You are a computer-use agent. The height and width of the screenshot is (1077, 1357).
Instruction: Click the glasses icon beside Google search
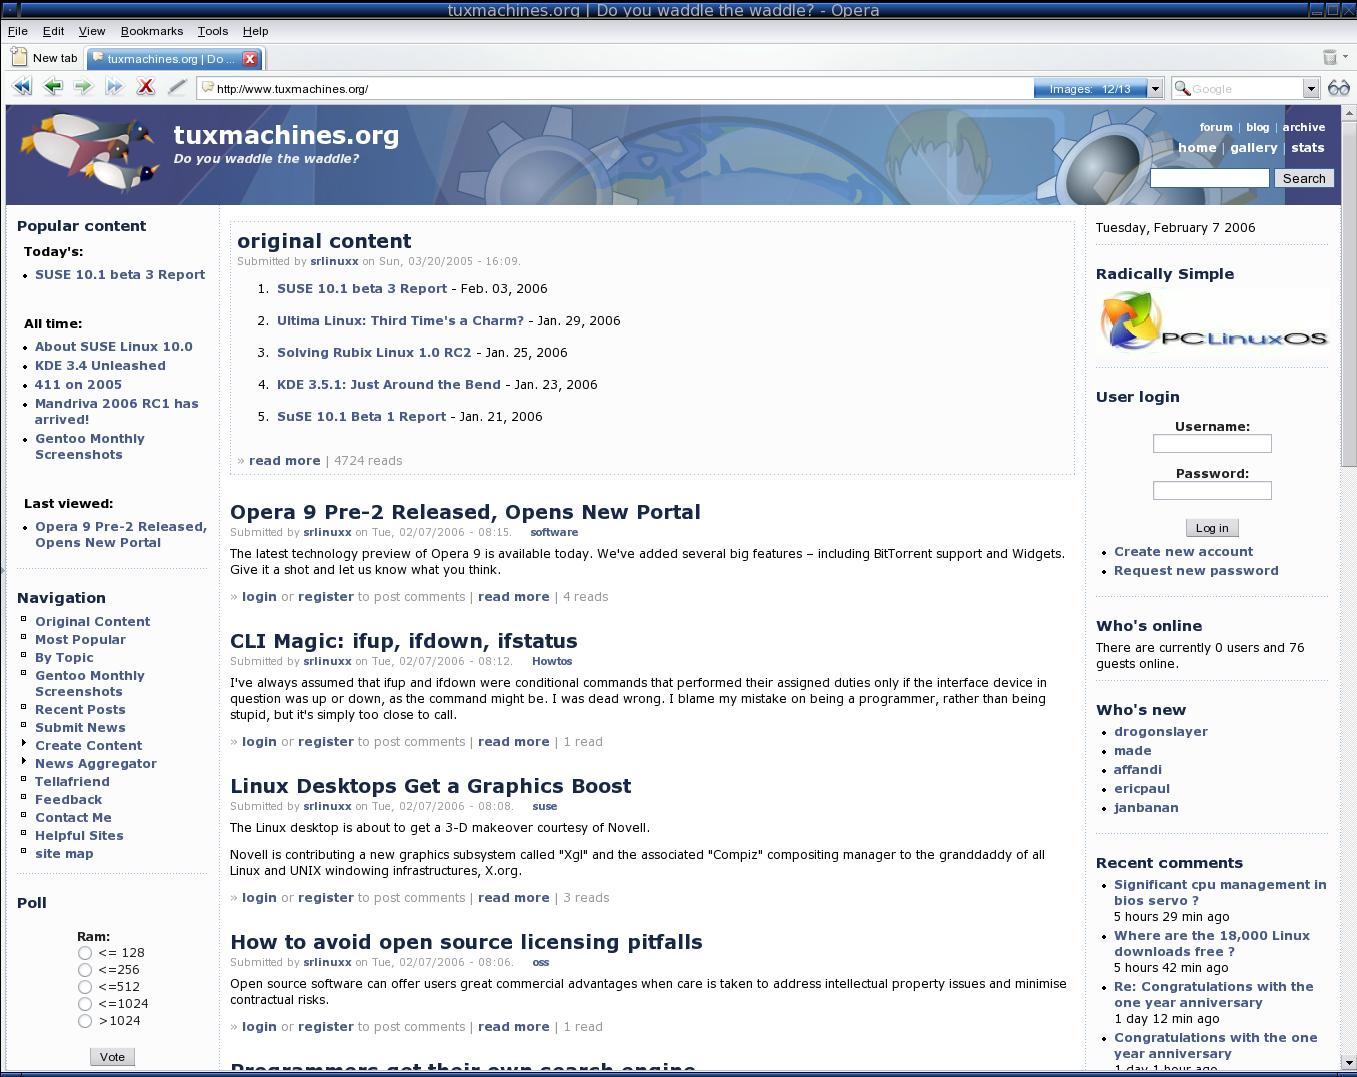click(x=1339, y=89)
